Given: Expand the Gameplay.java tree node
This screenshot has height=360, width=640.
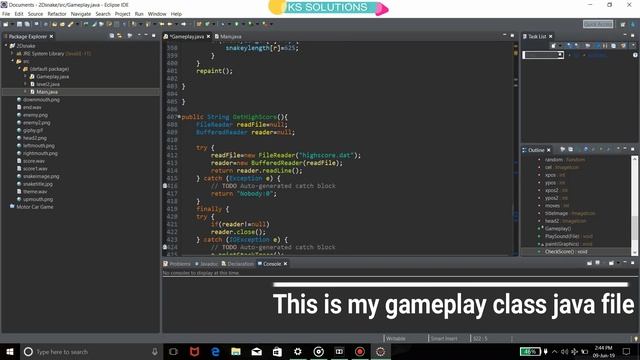Looking at the screenshot, I should click(x=25, y=76).
